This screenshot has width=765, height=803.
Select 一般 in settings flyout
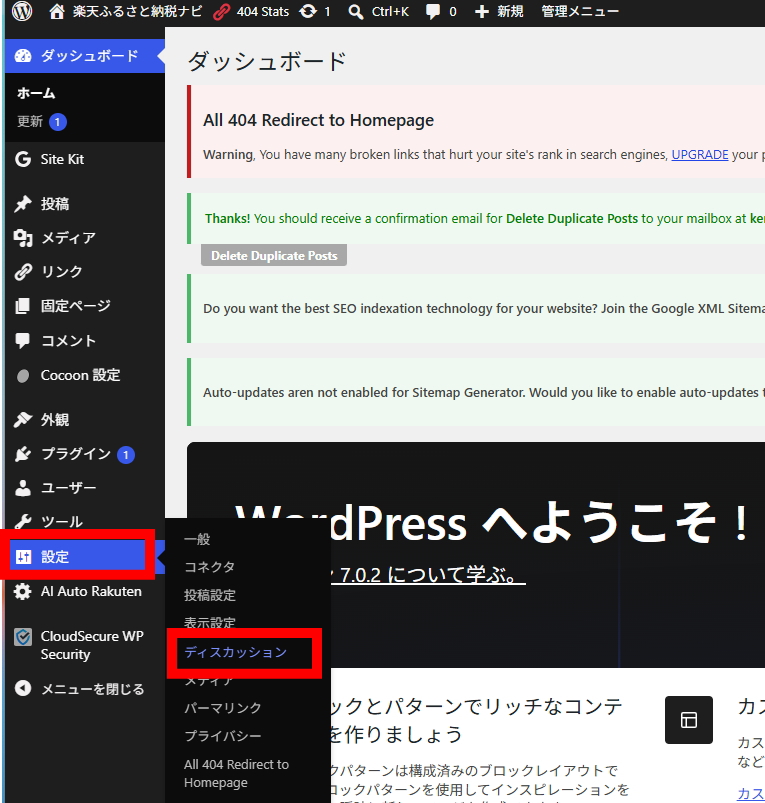198,539
